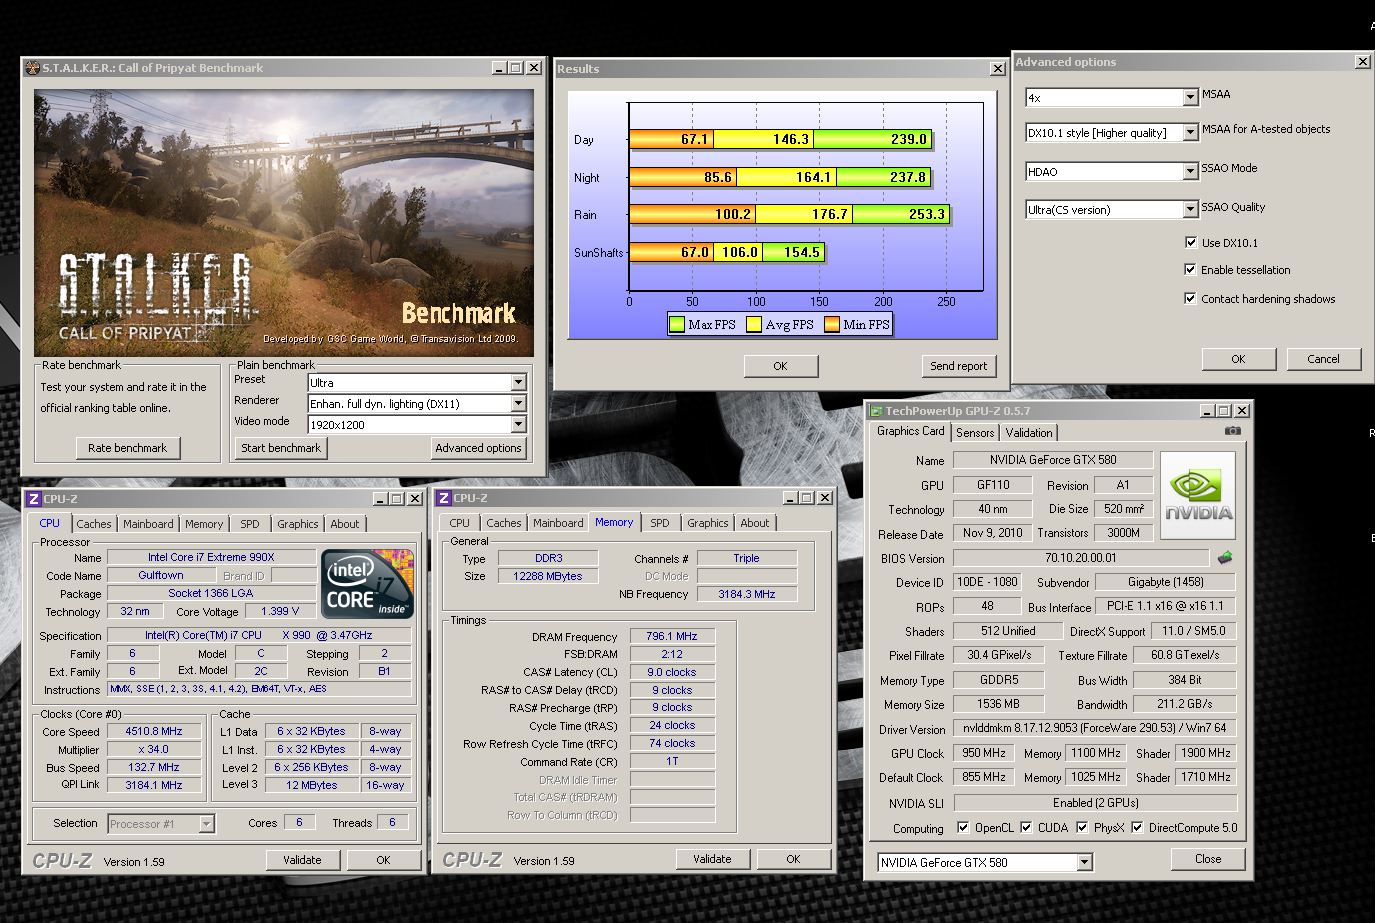The width and height of the screenshot is (1375, 923).
Task: Click the GPU-Z title bar icon
Action: point(876,411)
